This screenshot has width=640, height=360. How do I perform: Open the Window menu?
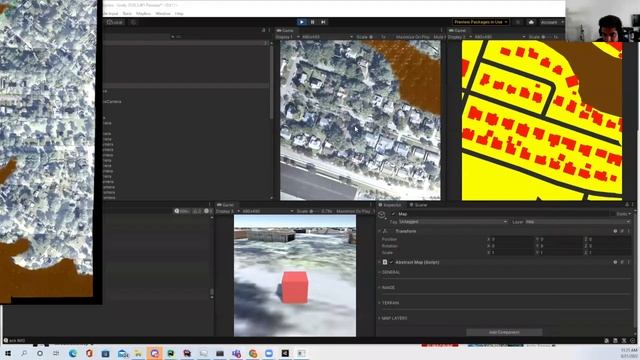coord(163,13)
